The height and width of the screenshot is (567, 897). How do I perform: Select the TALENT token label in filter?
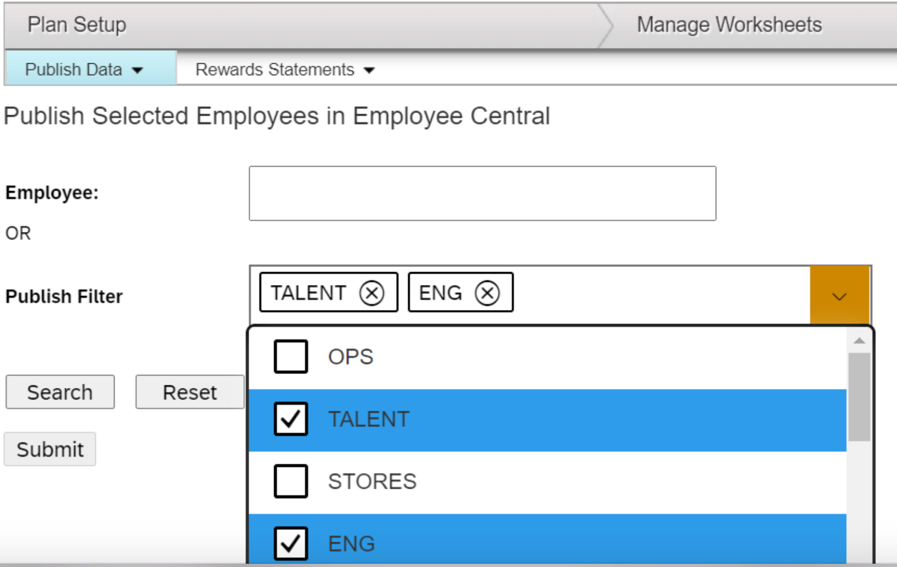tap(308, 293)
